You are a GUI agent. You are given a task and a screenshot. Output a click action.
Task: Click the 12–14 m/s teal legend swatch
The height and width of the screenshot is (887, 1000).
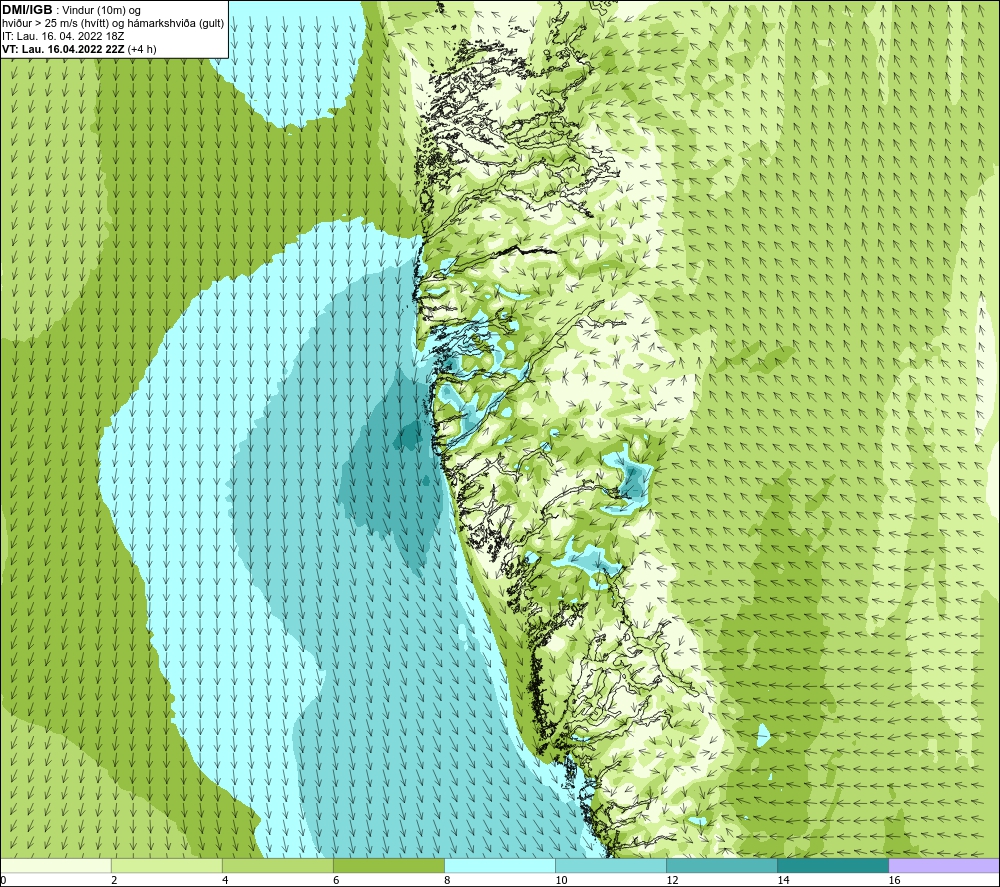tap(722, 865)
